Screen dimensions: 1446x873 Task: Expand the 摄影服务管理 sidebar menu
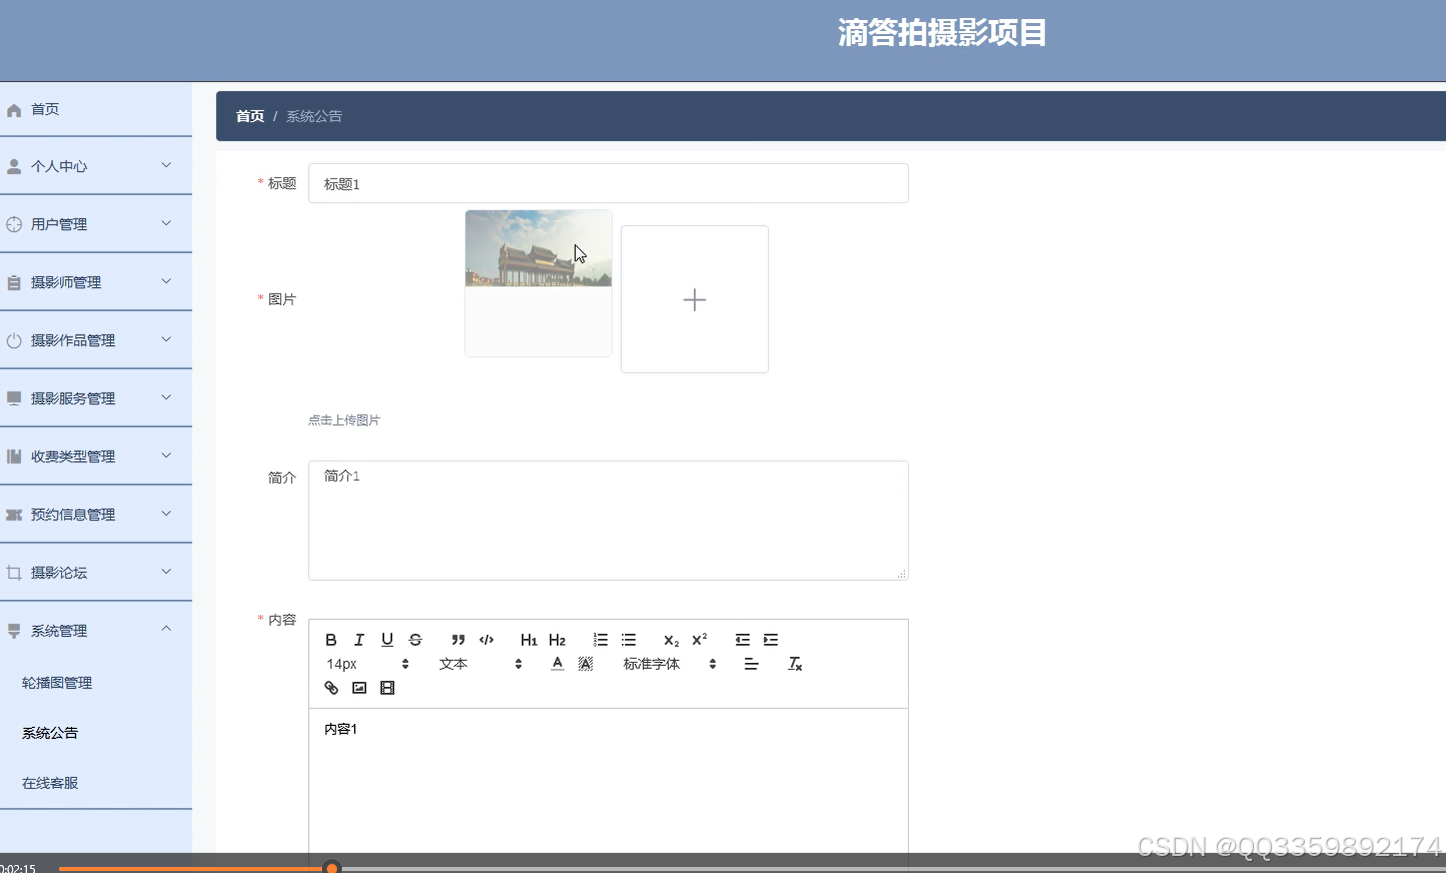96,398
